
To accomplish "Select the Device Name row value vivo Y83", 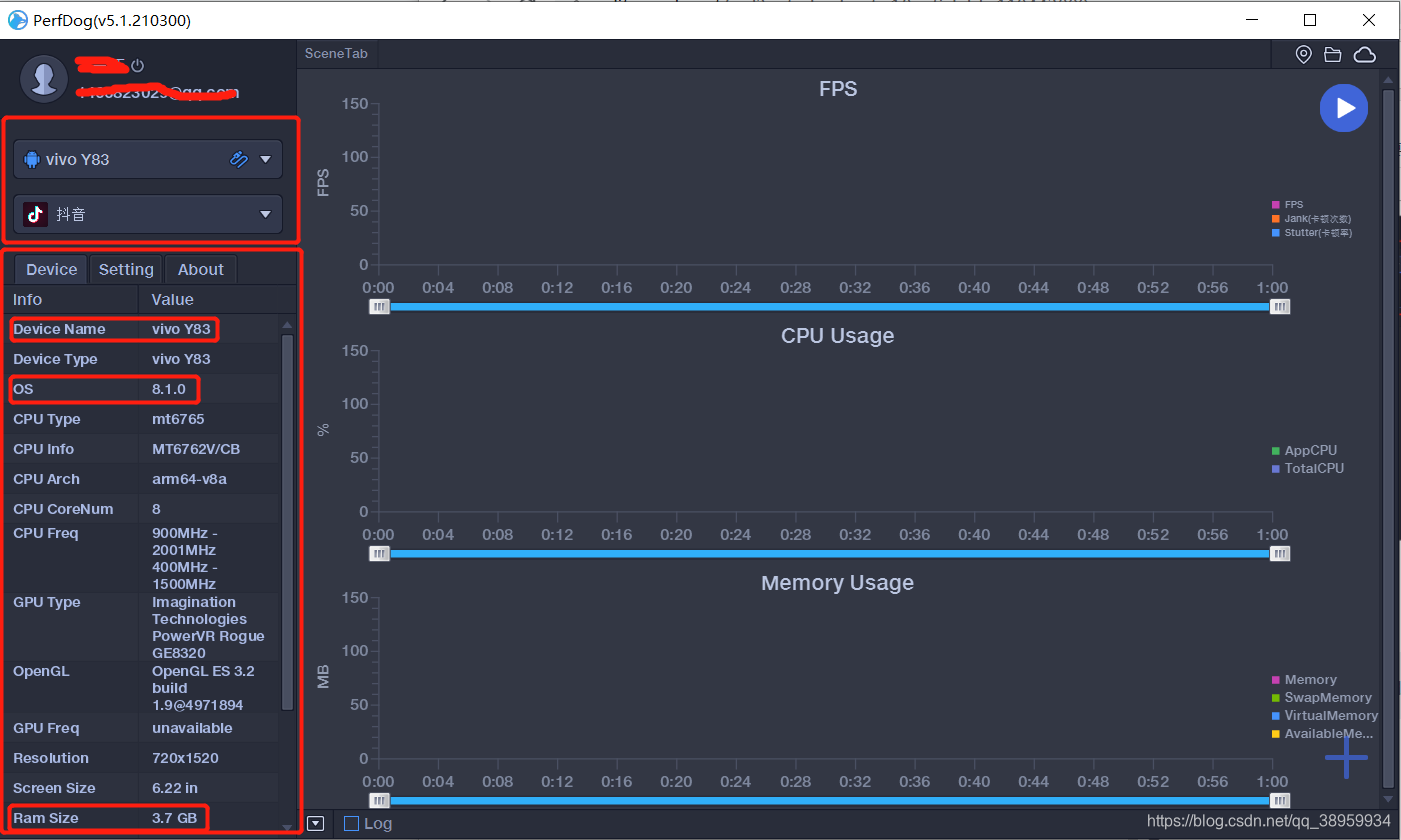I will 179,329.
